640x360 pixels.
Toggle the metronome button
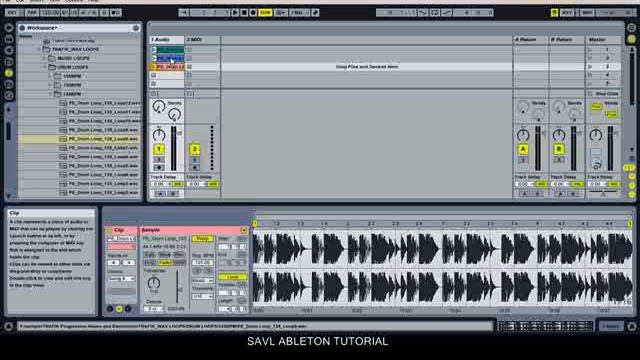(116, 13)
